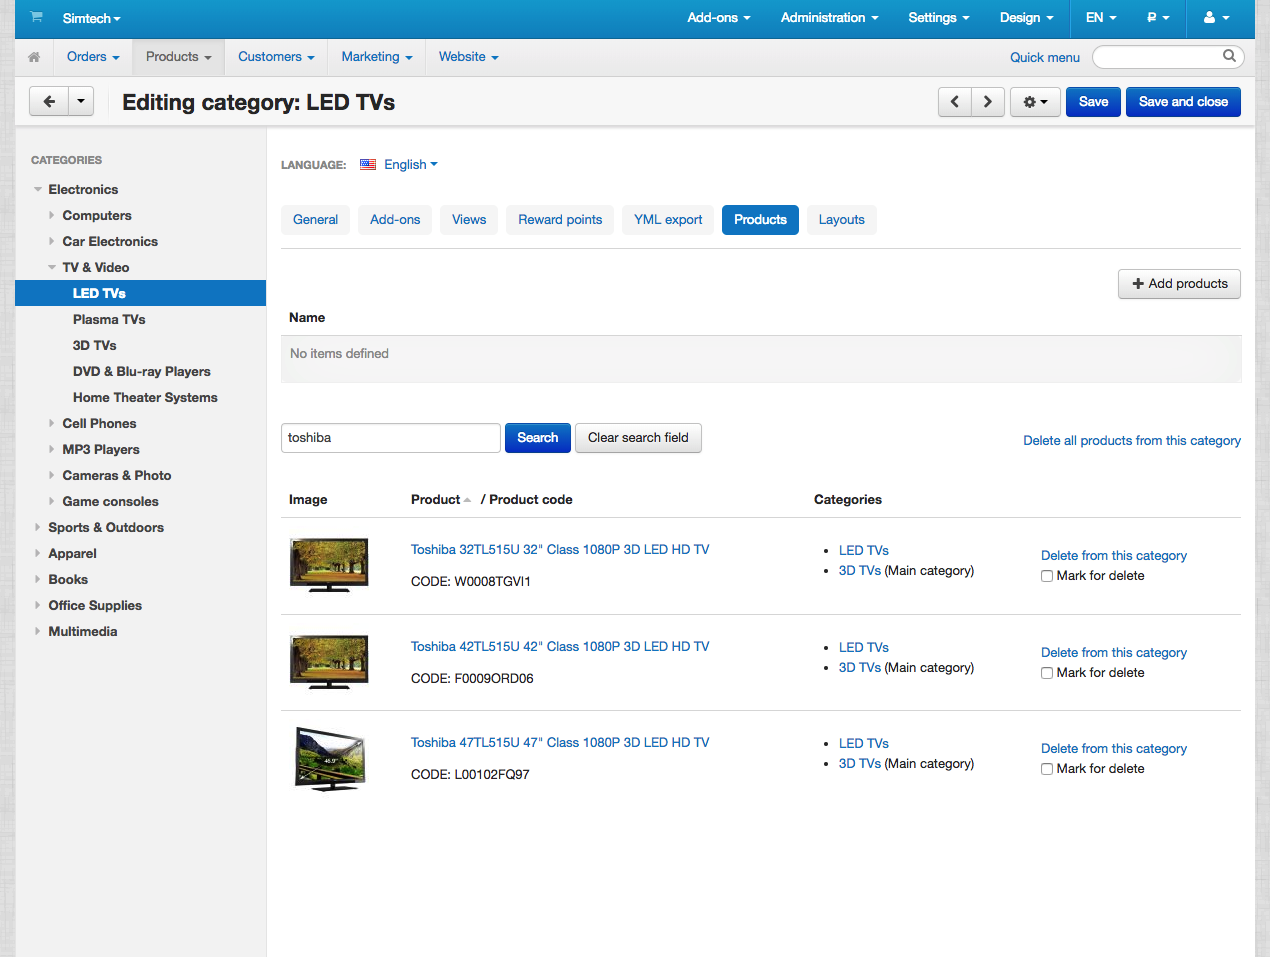Click Clear search field button

(638, 438)
